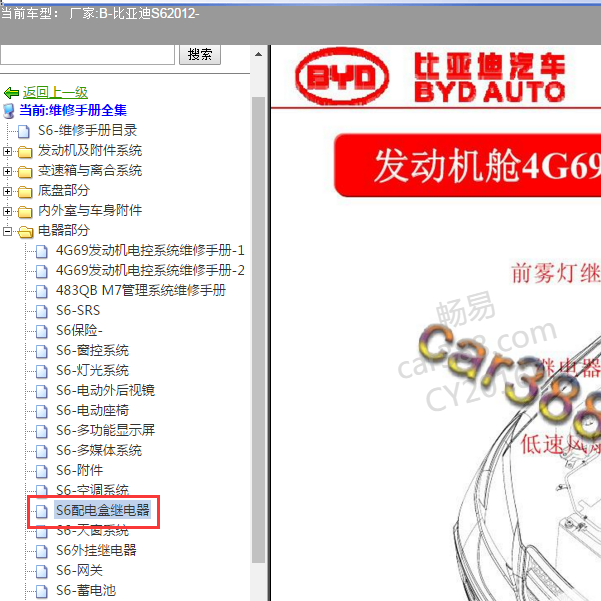Select 内外室与车身附件 tree label
Viewport: 601px width, 601px height.
click(x=90, y=210)
